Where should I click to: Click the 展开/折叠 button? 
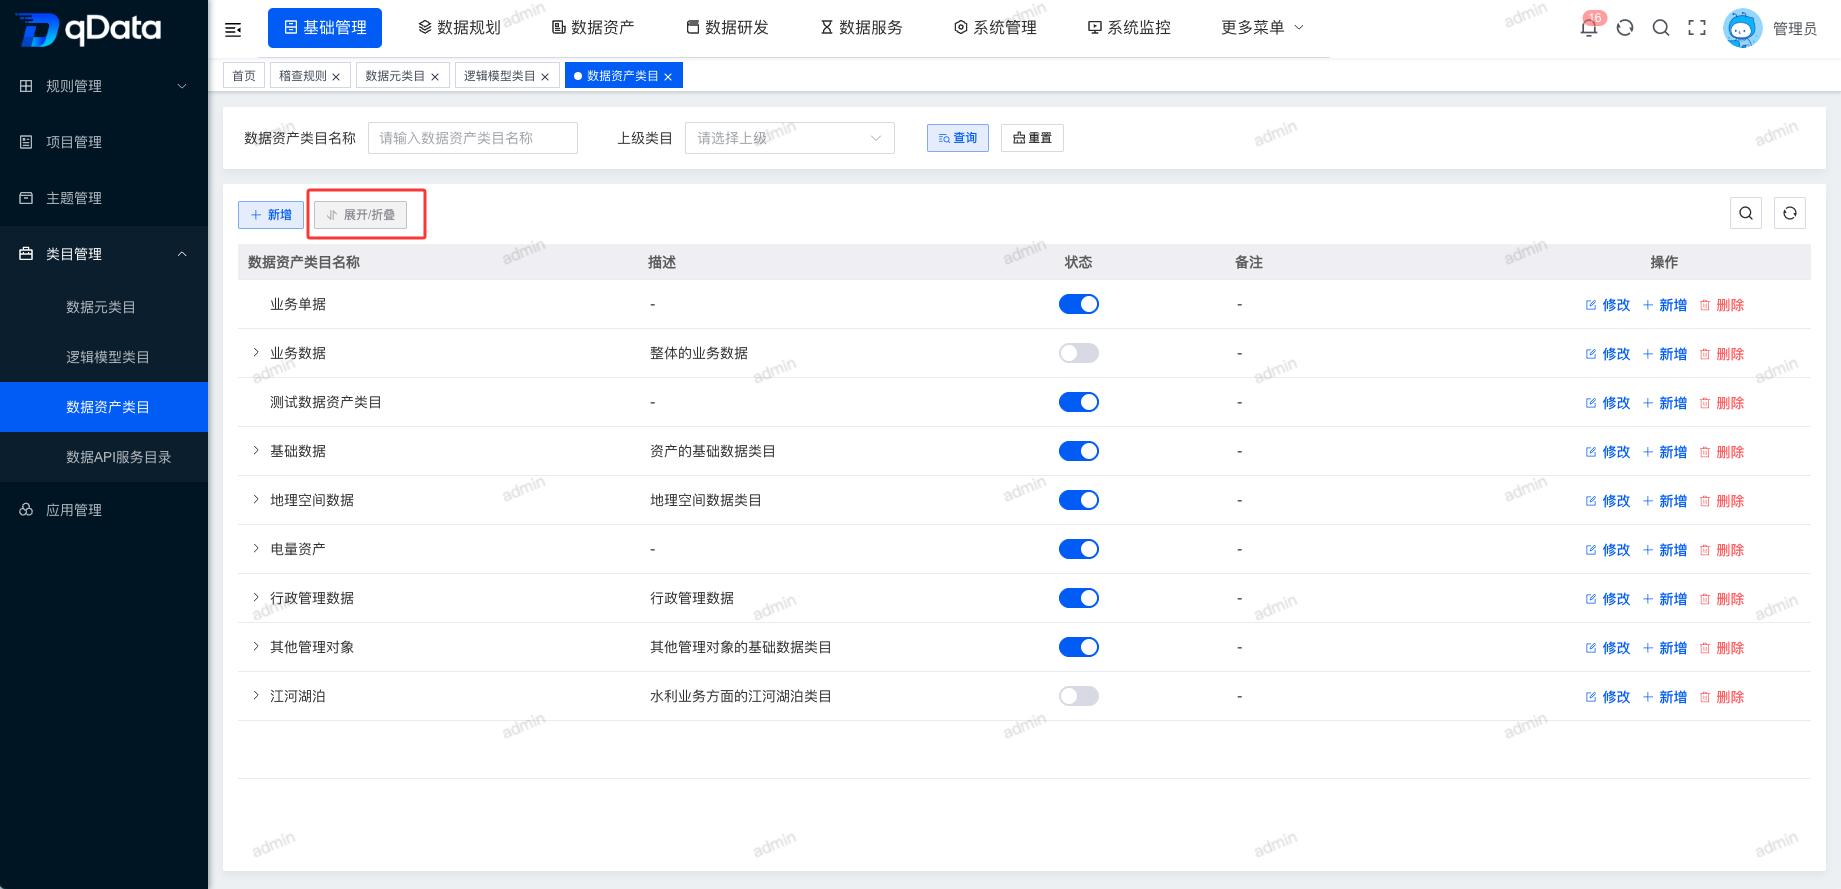[x=360, y=215]
